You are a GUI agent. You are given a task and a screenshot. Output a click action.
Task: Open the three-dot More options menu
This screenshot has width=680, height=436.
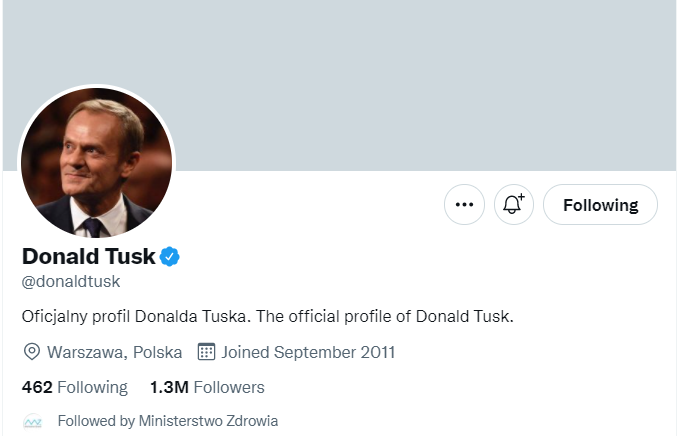coord(464,205)
